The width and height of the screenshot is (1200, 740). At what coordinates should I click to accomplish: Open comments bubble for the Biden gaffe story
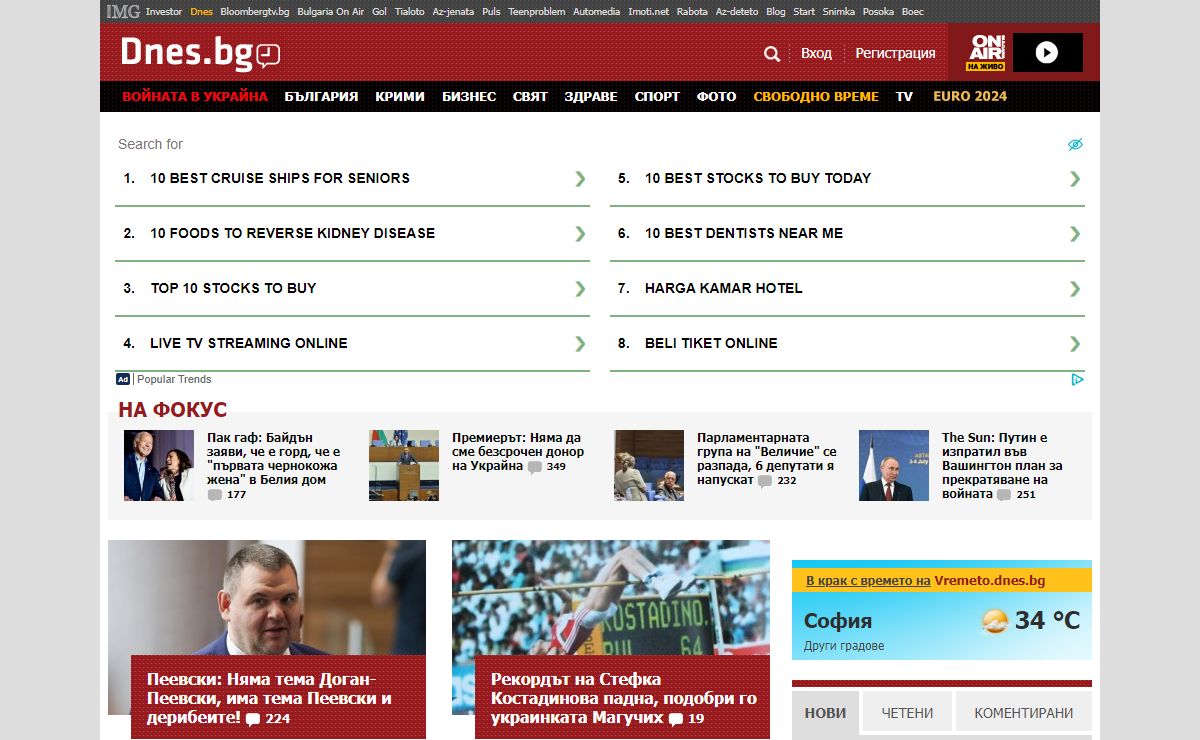tap(215, 494)
